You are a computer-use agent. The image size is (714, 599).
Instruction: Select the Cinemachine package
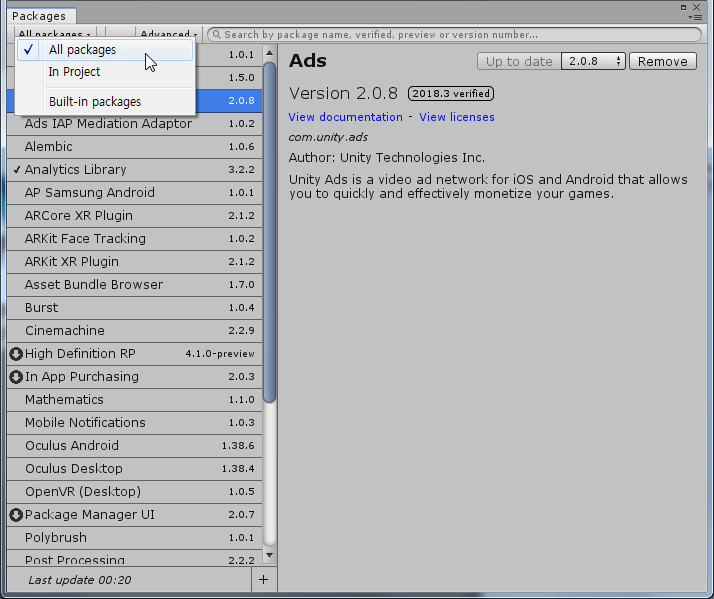[135, 331]
